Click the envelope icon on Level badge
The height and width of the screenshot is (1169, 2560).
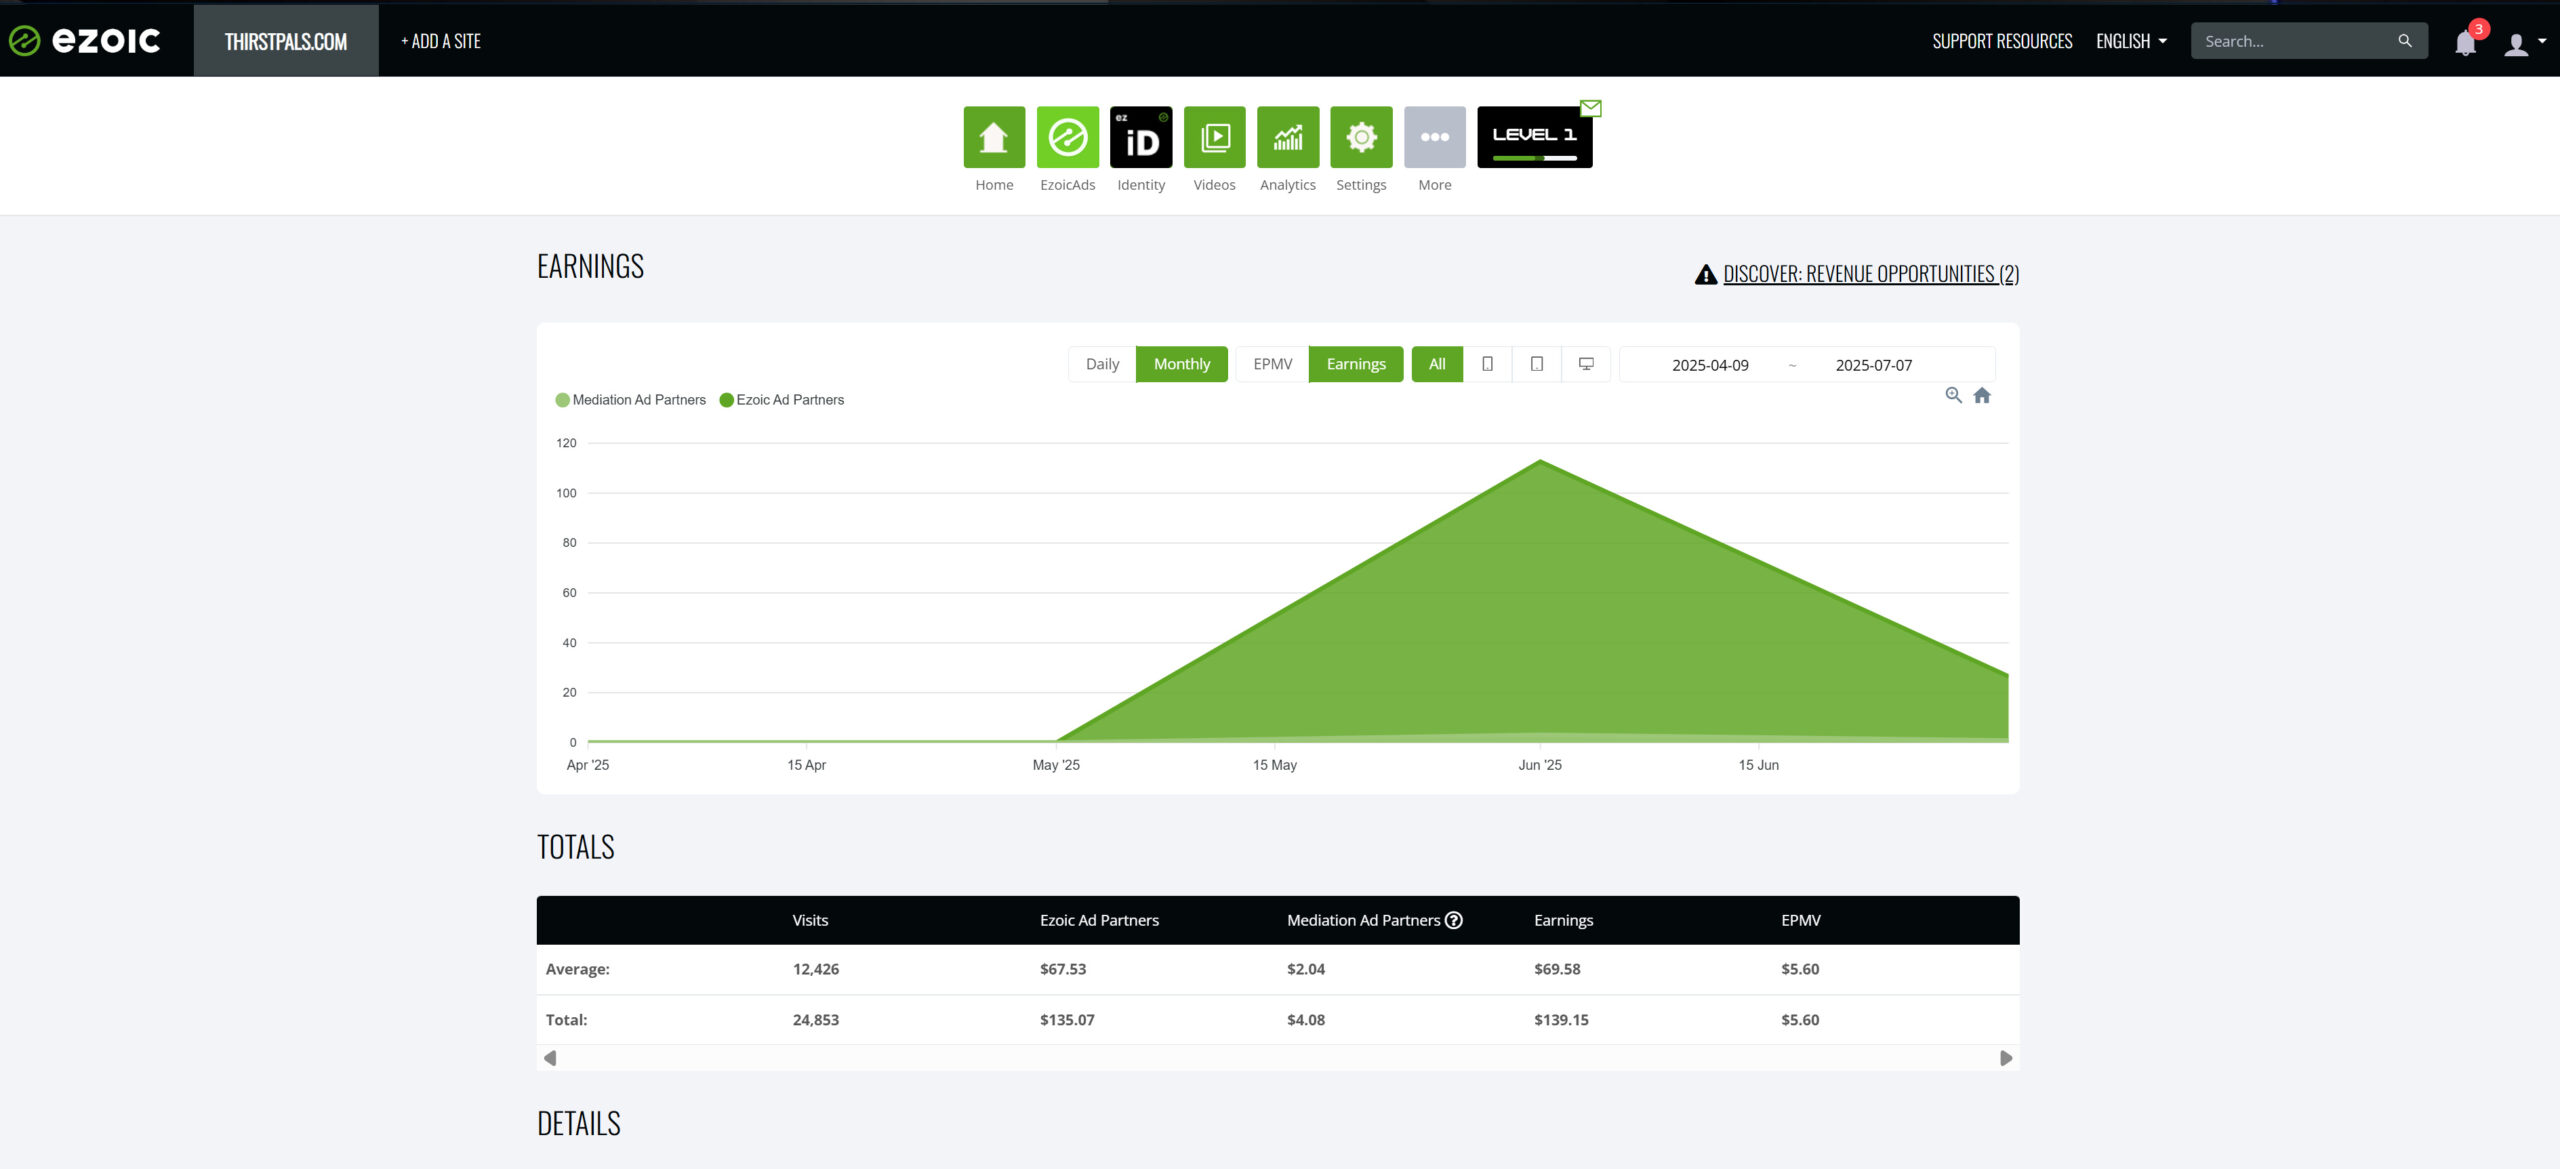(x=1591, y=108)
